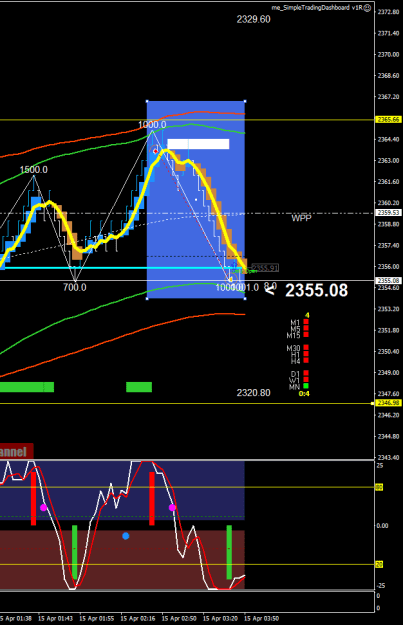Click the 2320.80 value near the dashboard
The image size is (403, 625).
pos(254,393)
